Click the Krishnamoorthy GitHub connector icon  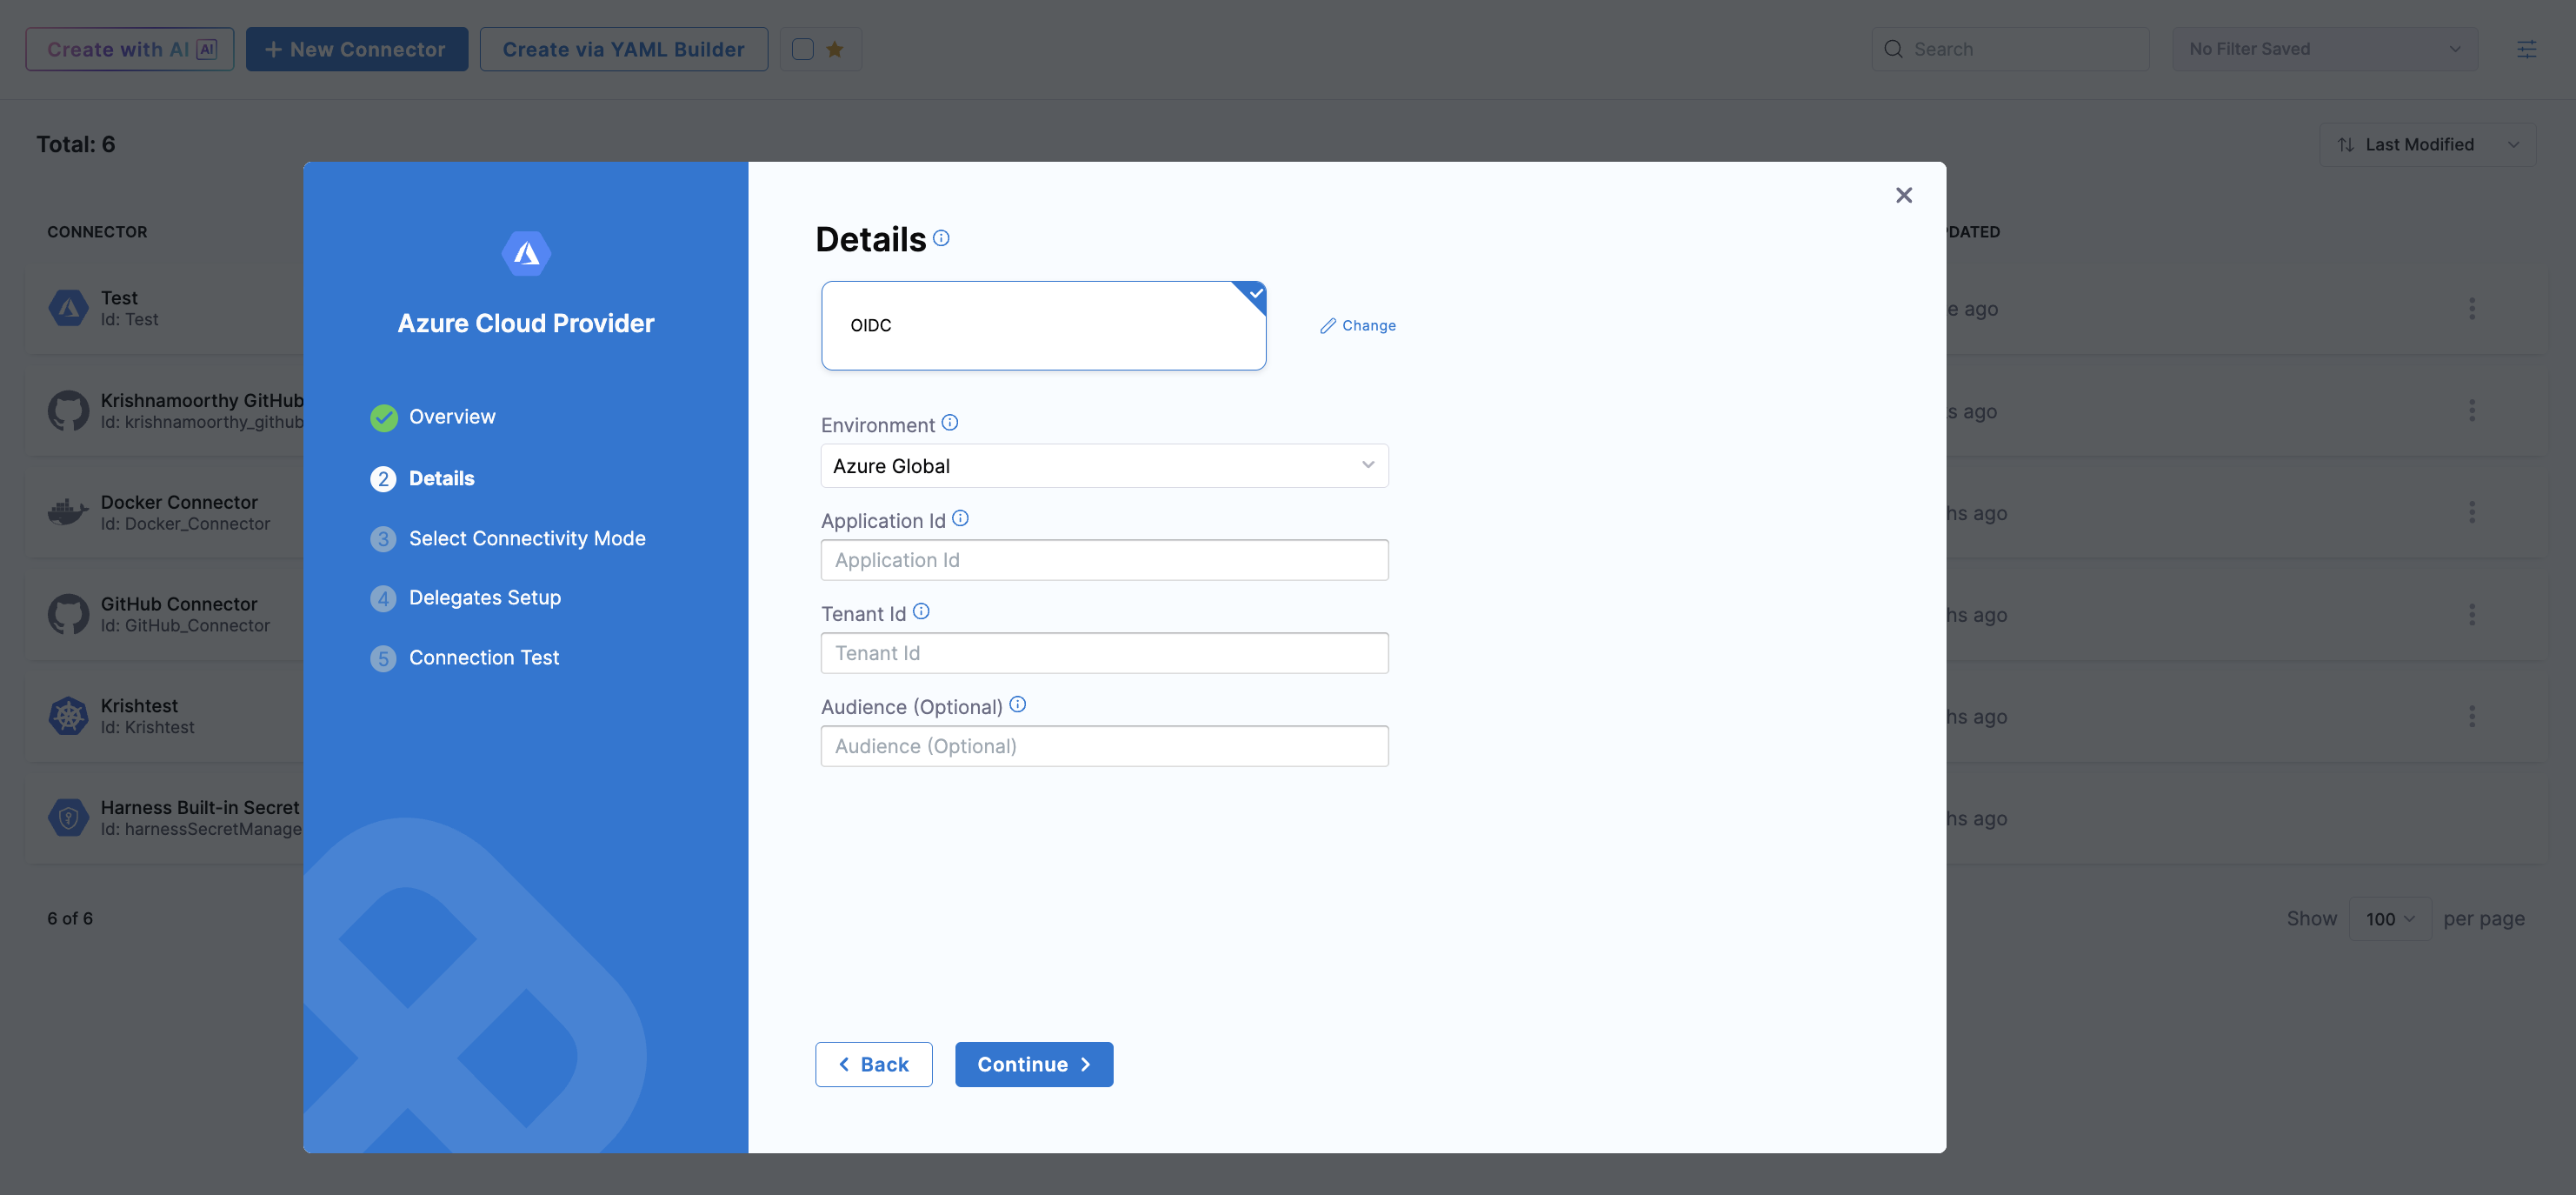tap(68, 410)
